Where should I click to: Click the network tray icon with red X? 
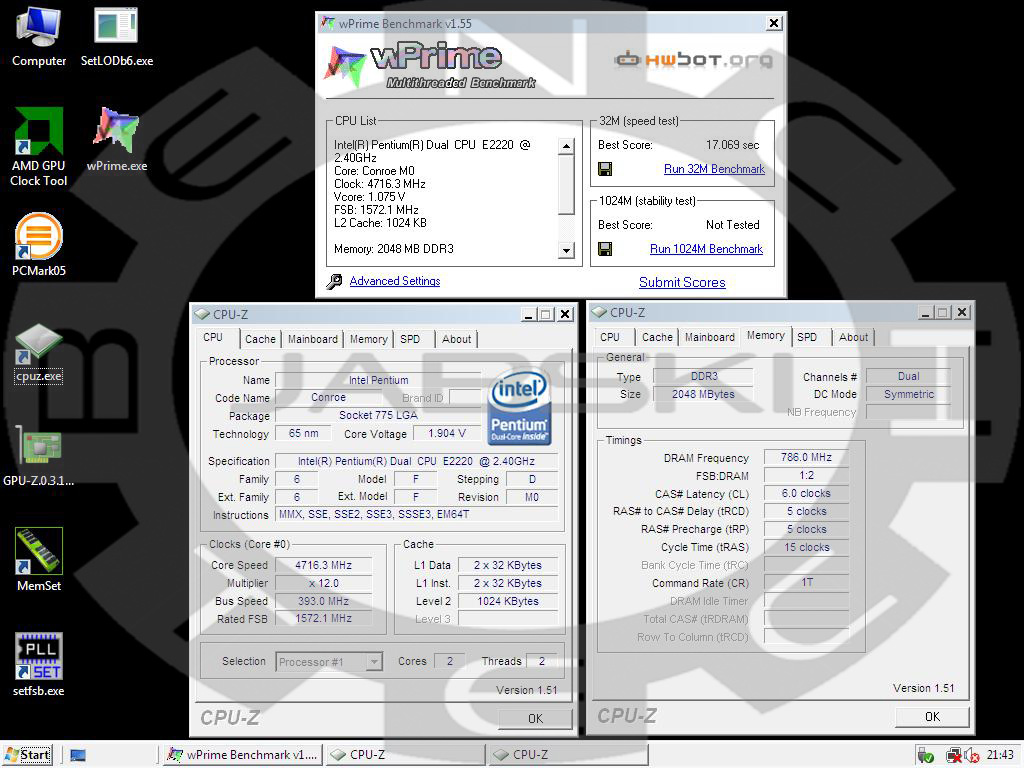click(x=953, y=756)
